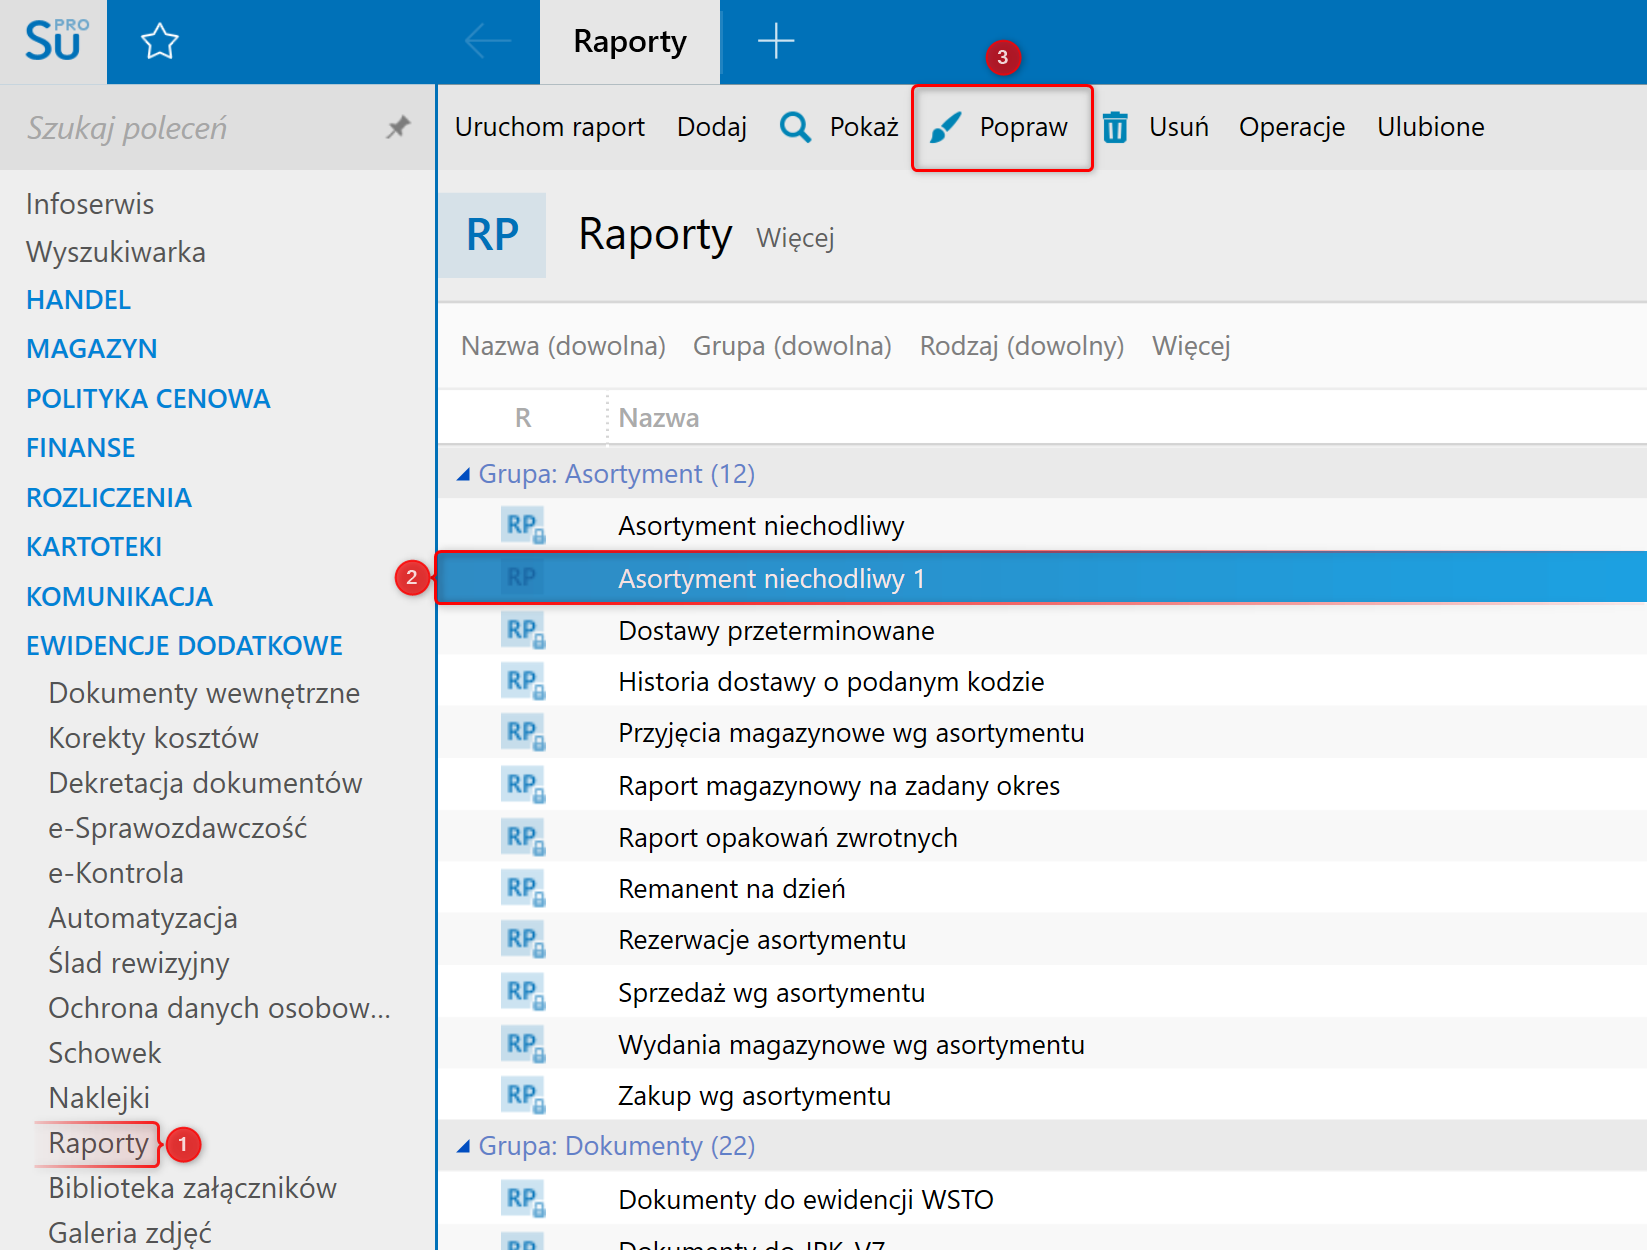Select Raport opakowań zwrotnych row
1647x1250 pixels.
point(788,838)
